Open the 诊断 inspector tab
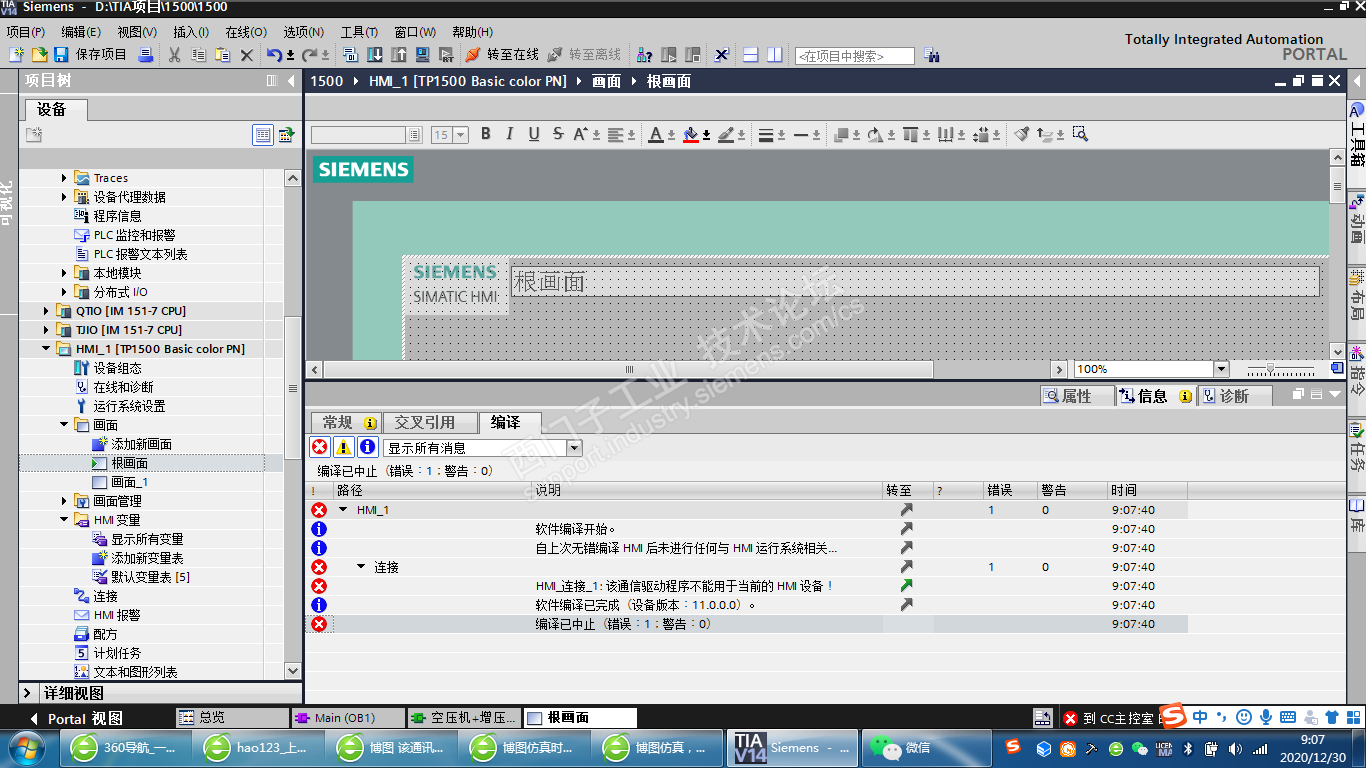 [x=1234, y=396]
